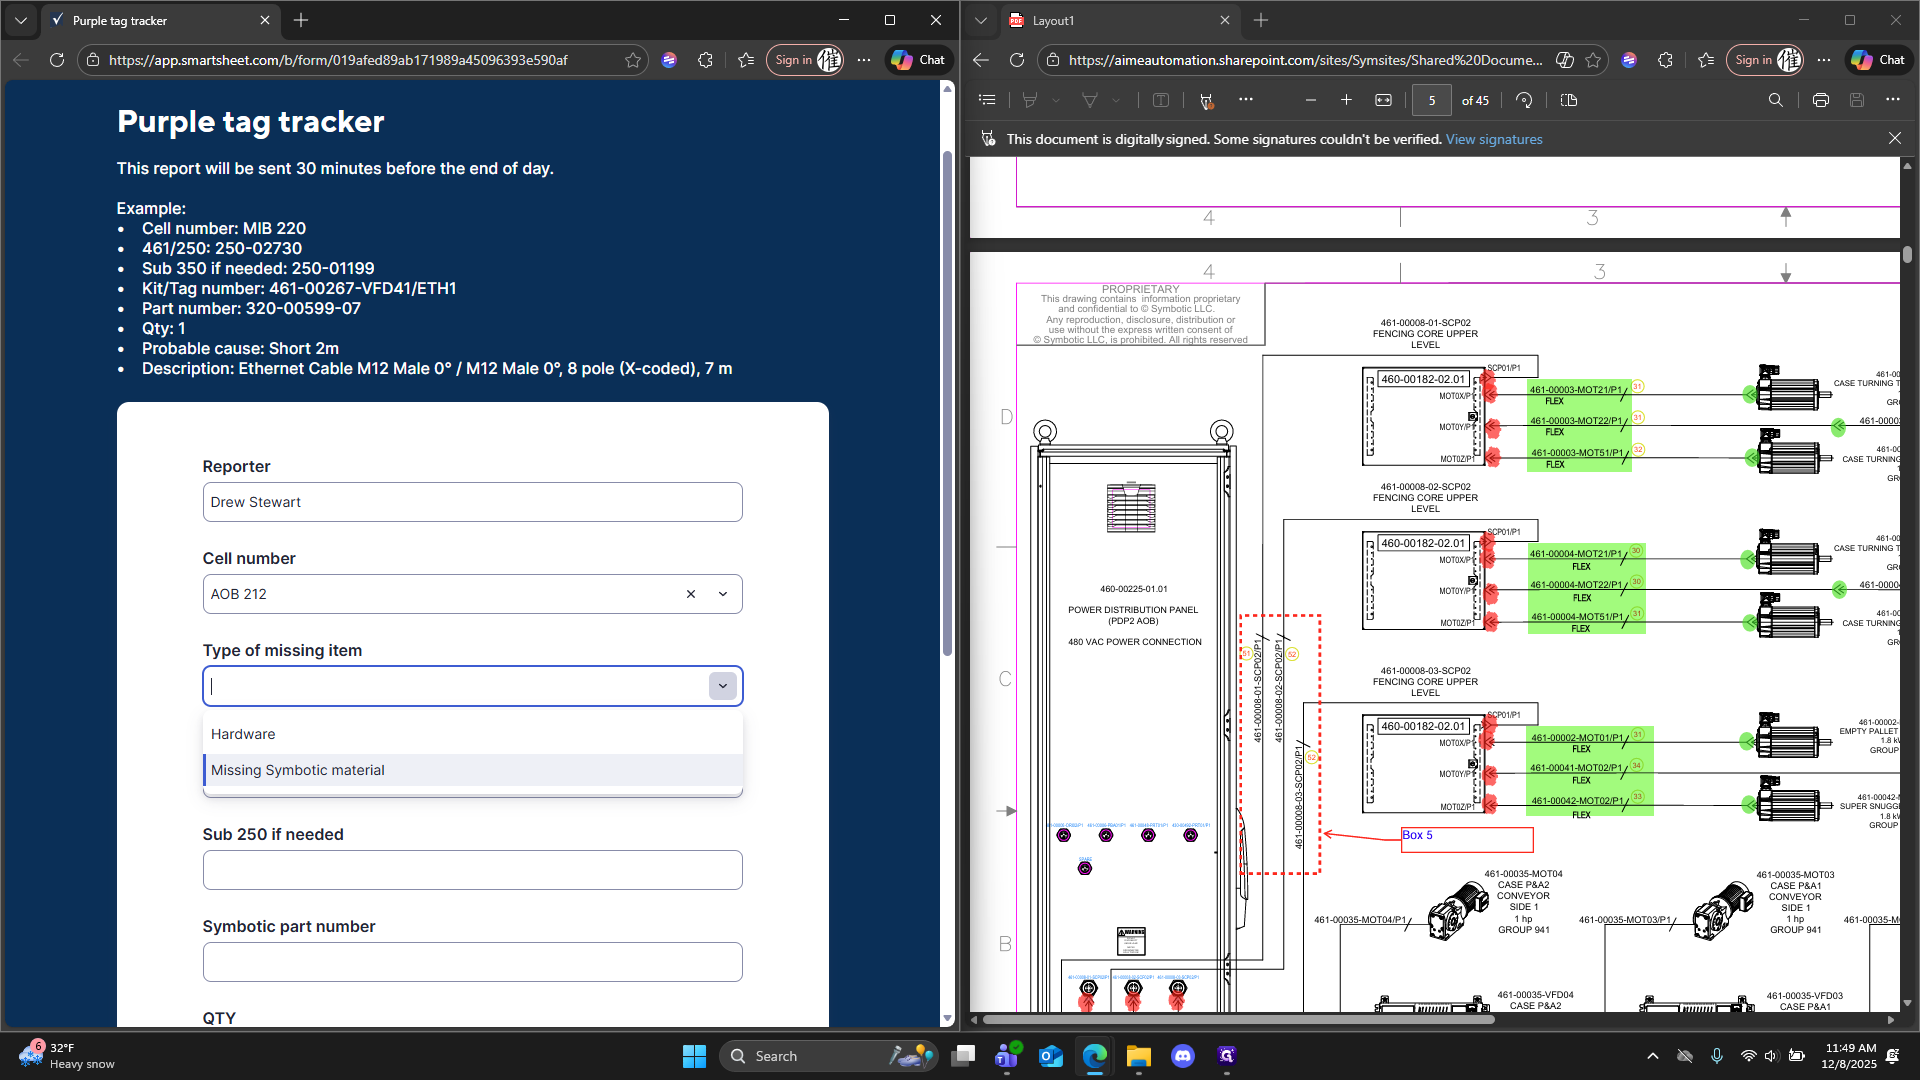The height and width of the screenshot is (1080, 1920).
Task: Click the Symbolic part number field
Action: click(x=472, y=962)
